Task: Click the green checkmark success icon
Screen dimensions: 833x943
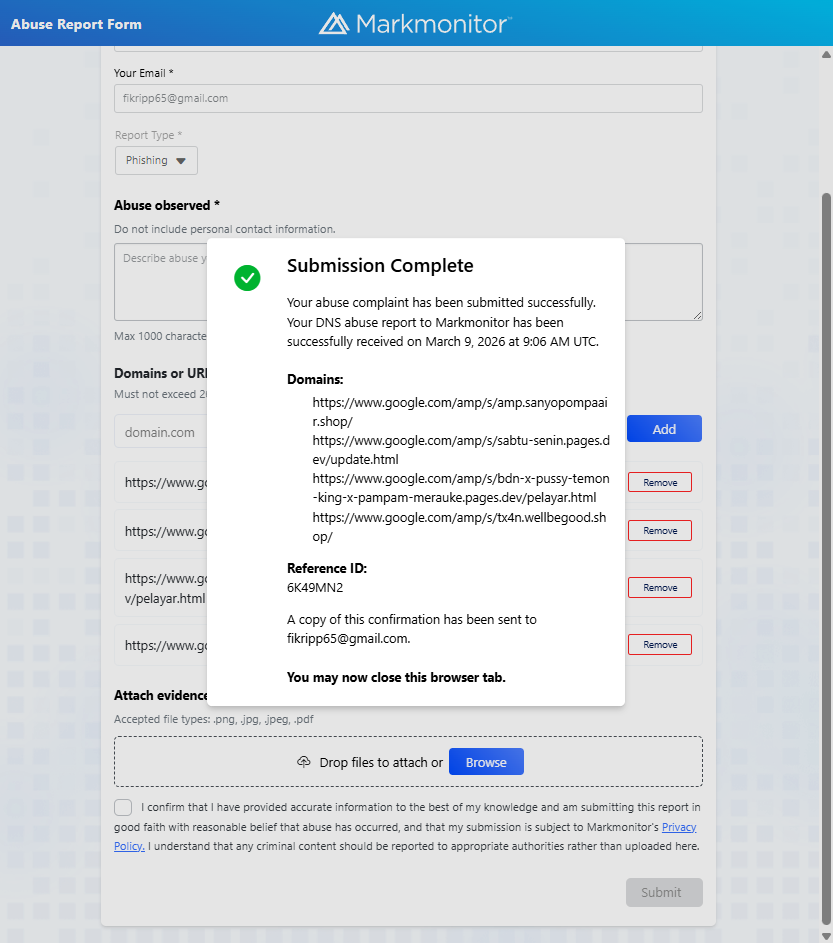Action: click(247, 278)
